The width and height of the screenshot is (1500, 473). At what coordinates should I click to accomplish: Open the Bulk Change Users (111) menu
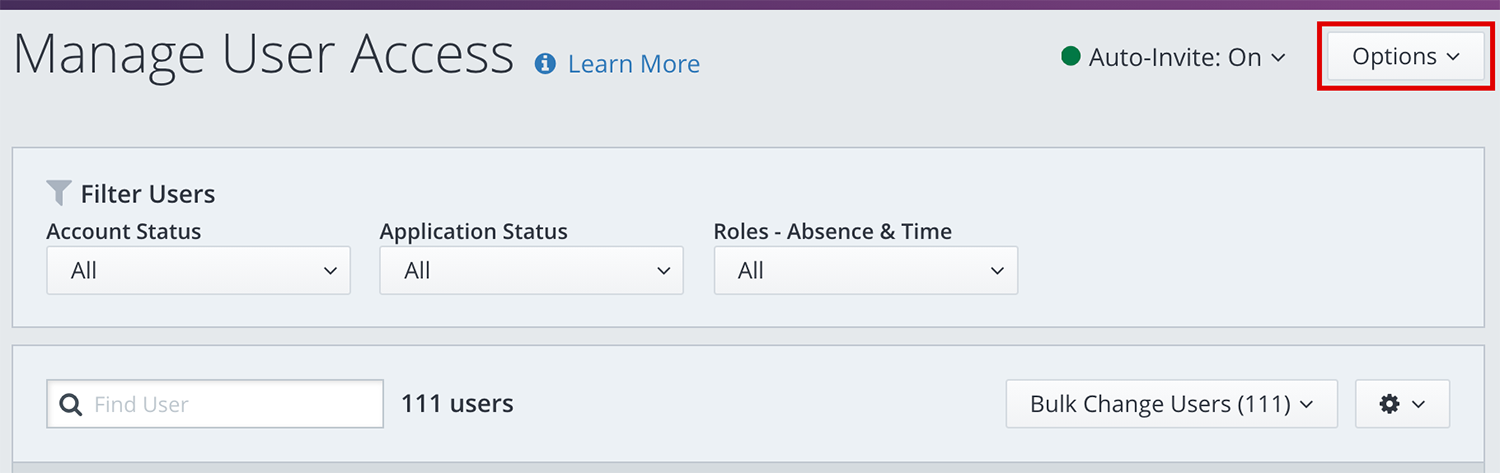tap(1171, 404)
